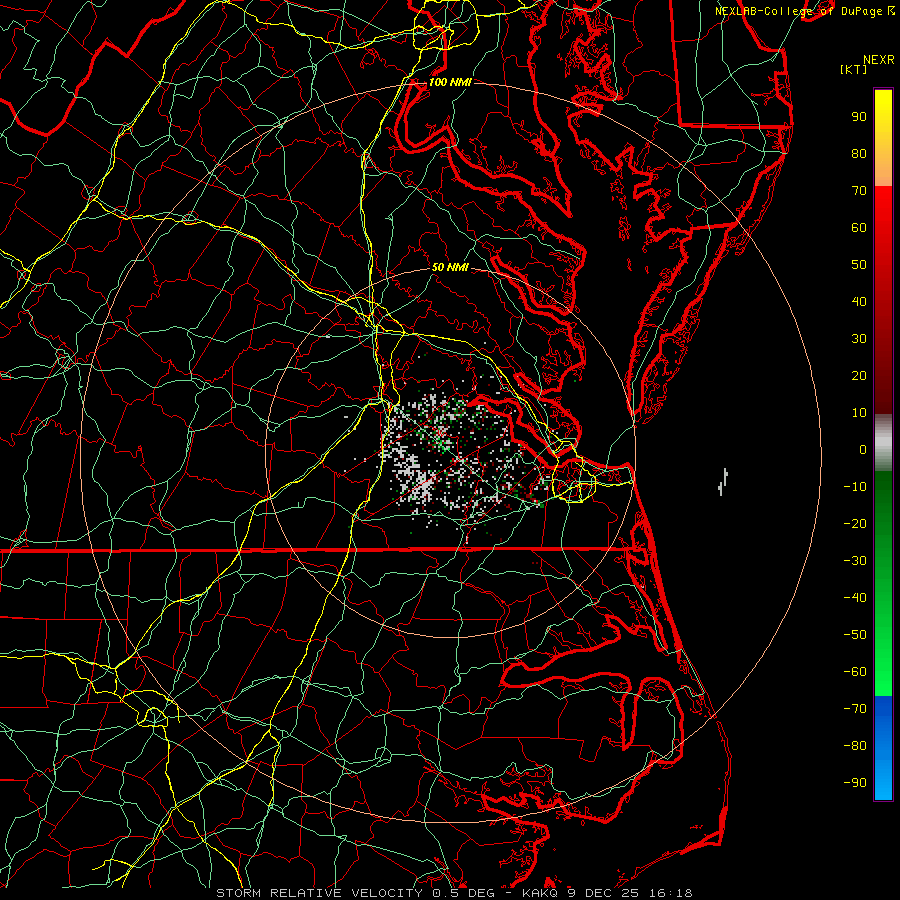Click the [KT] units label
This screenshot has width=900, height=900.
pos(855,70)
